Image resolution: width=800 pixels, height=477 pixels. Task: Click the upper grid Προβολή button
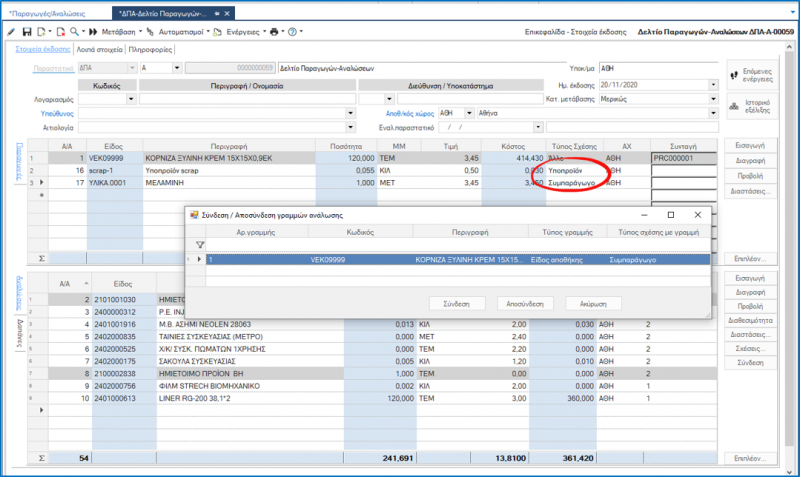tap(750, 176)
